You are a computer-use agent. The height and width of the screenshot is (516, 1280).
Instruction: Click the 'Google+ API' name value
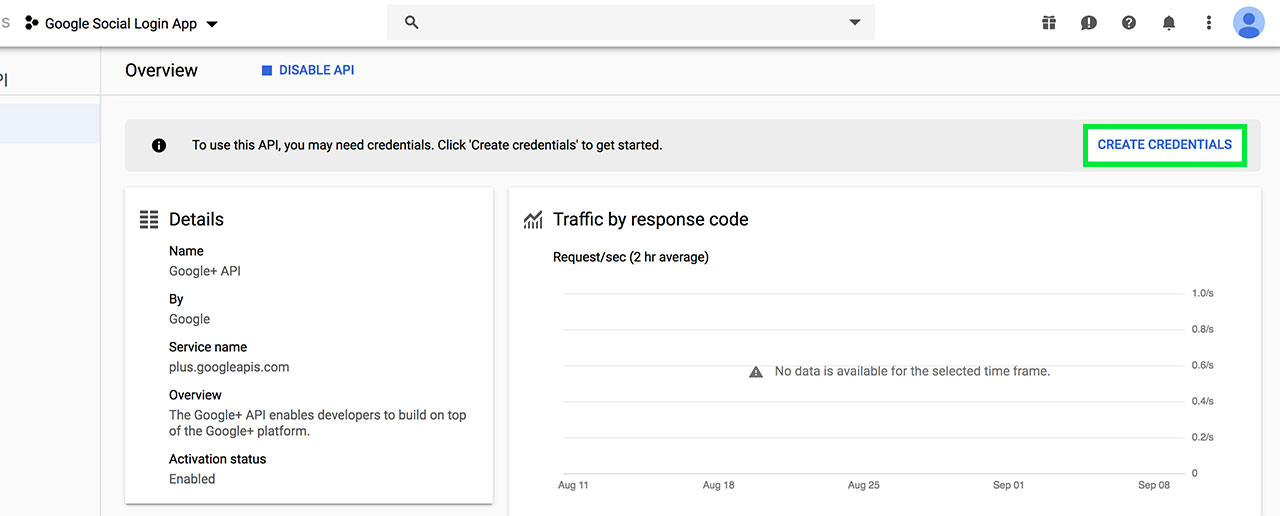[x=205, y=271]
